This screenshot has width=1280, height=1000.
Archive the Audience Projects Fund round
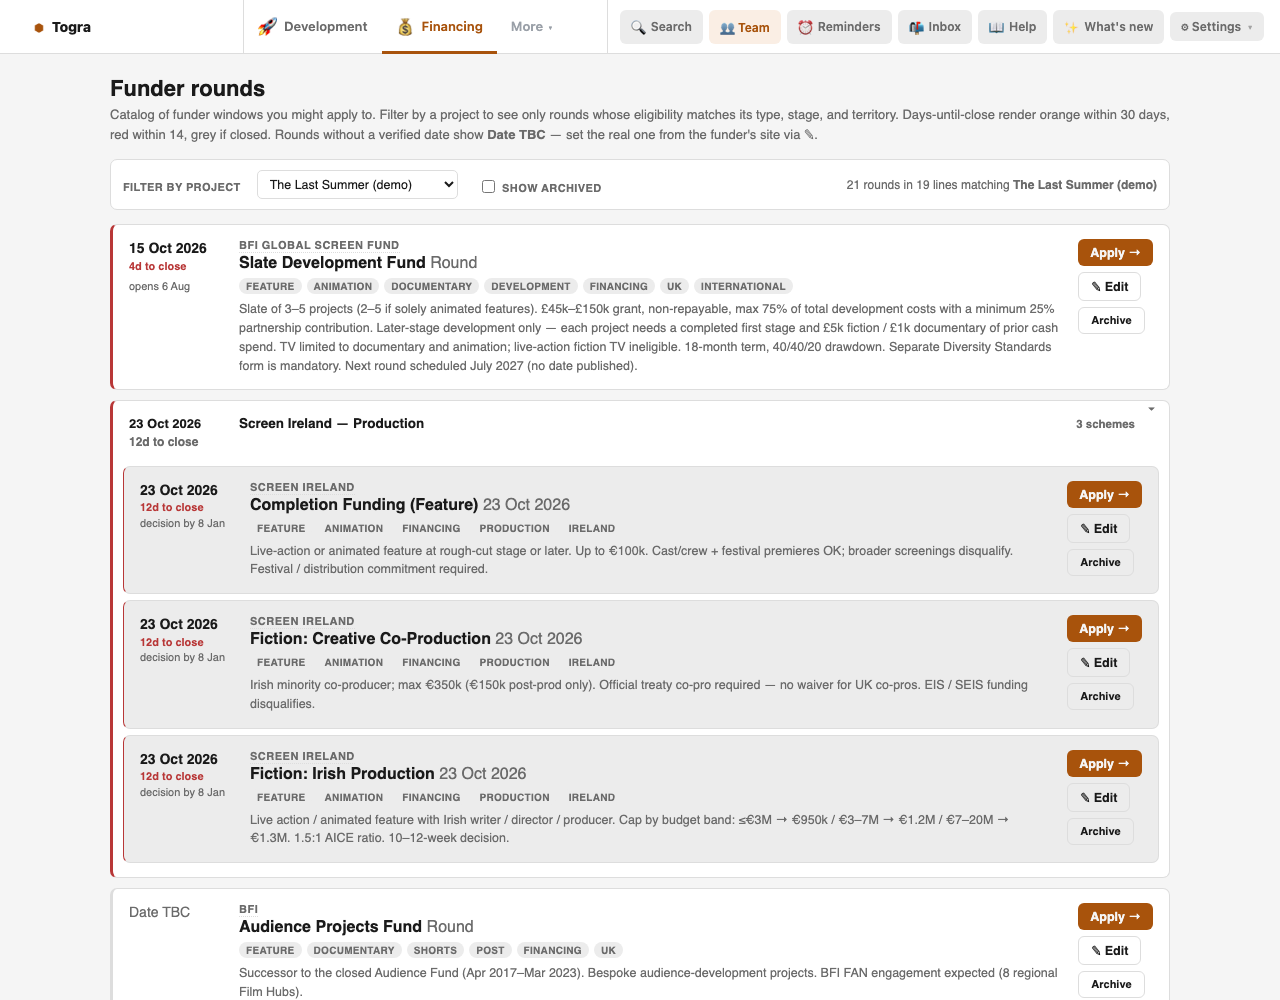point(1111,984)
